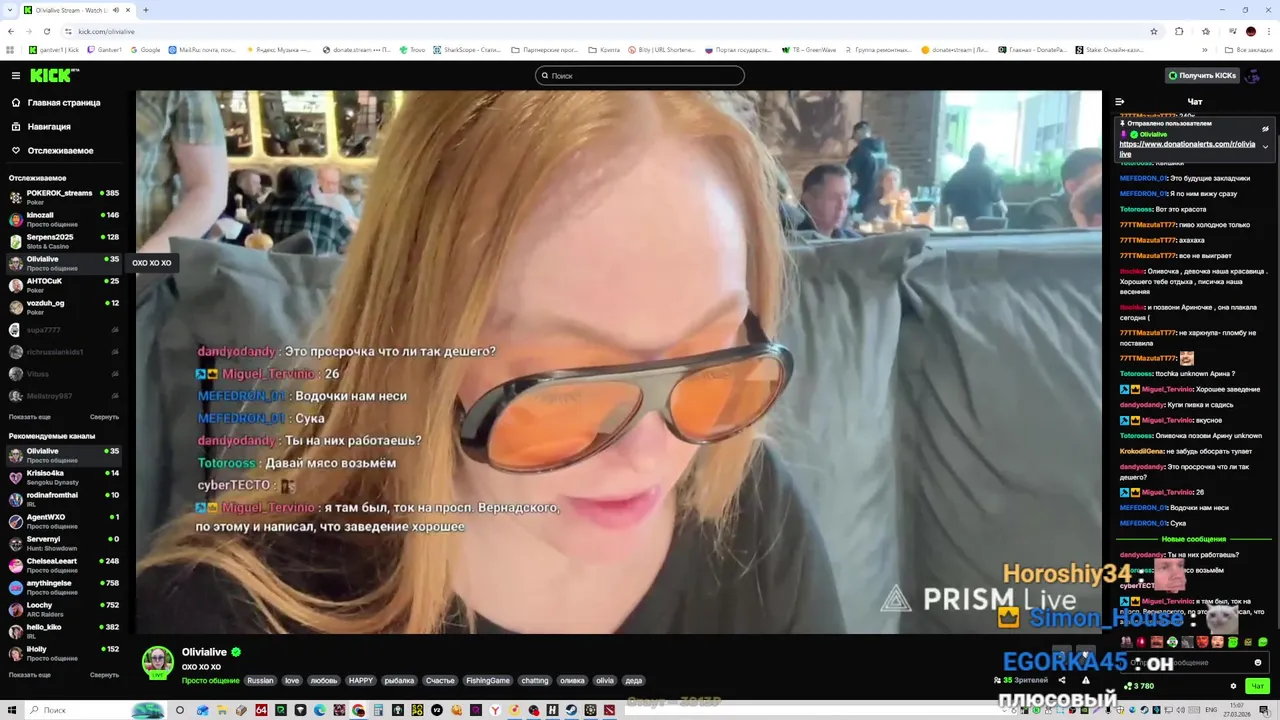The image size is (1280, 720).
Task: Click Свернуть under followed channels
Action: (104, 417)
